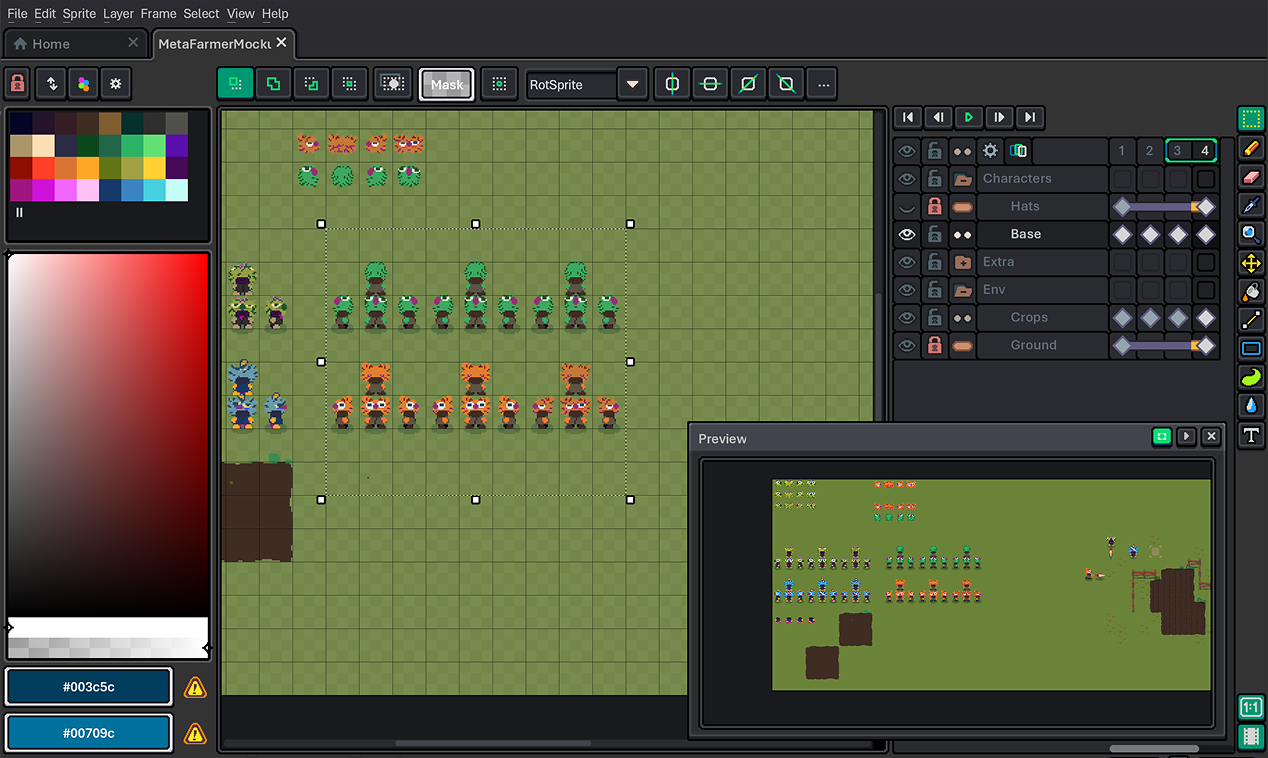
Task: Toggle visibility of the Crops layer
Action: pos(907,317)
